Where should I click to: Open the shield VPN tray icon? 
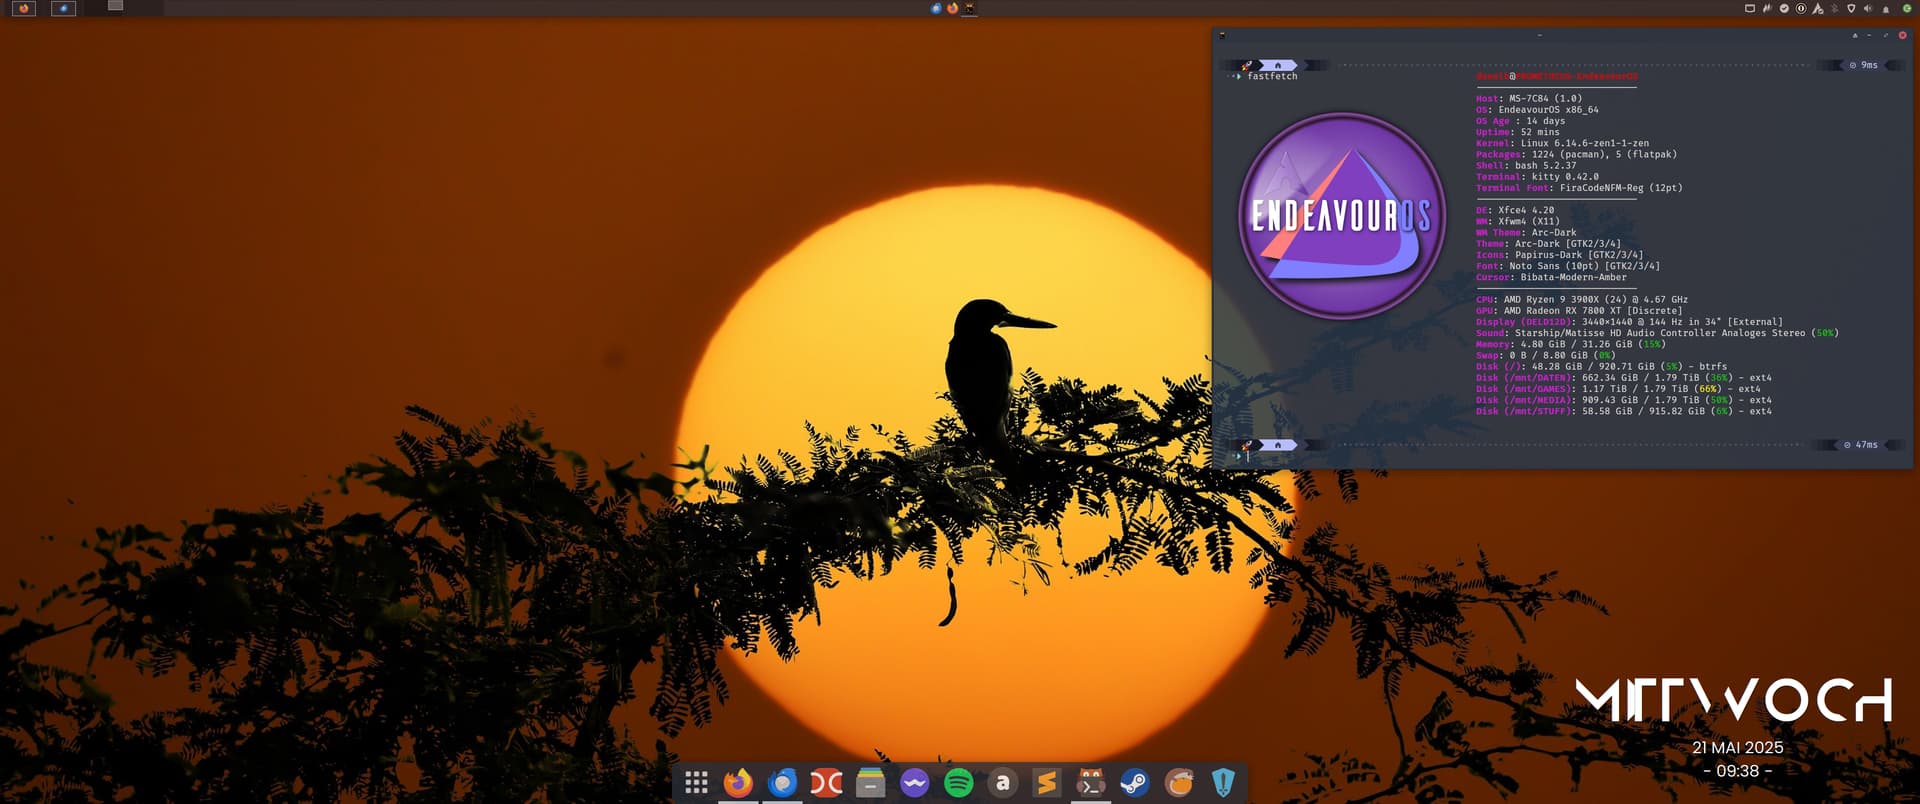click(1851, 8)
